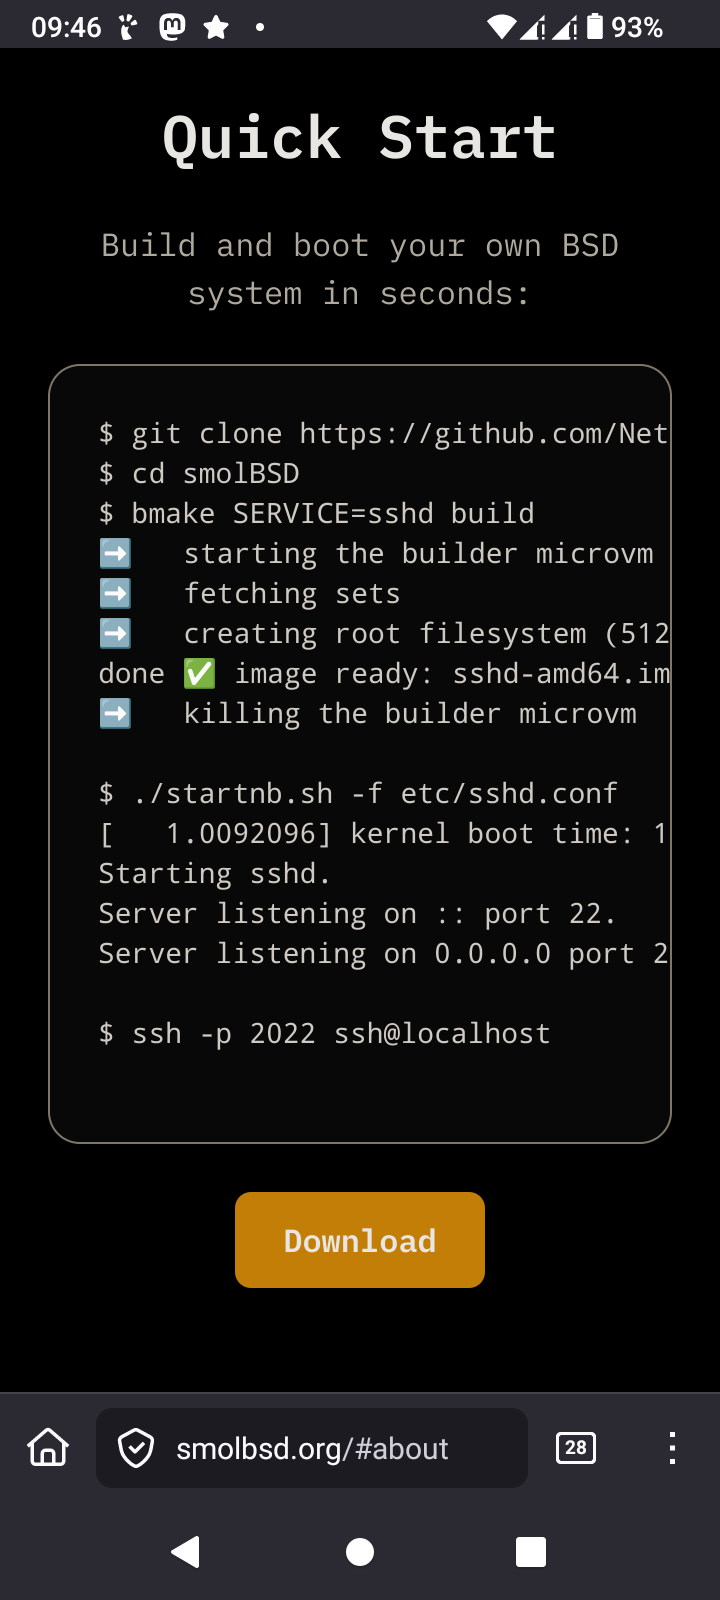
Task: Click the git clone command line
Action: click(384, 433)
